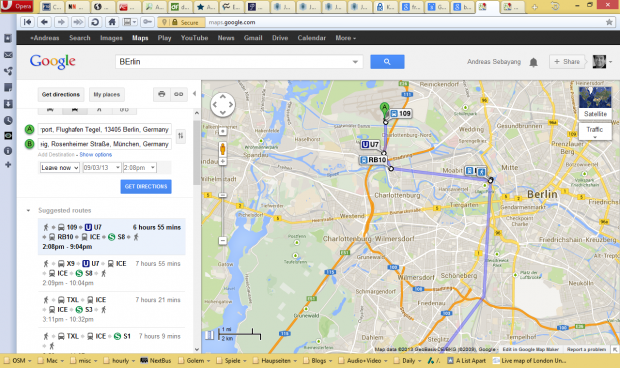620x368 pixels.
Task: Click the Google logo
Action: 53,62
